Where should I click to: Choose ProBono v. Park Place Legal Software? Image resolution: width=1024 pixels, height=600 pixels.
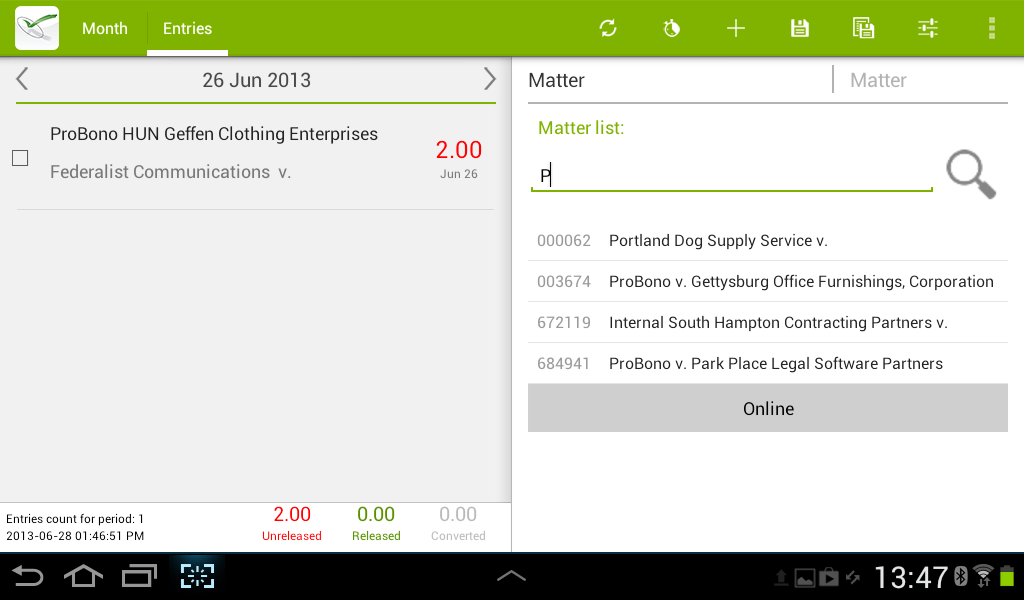(768, 363)
